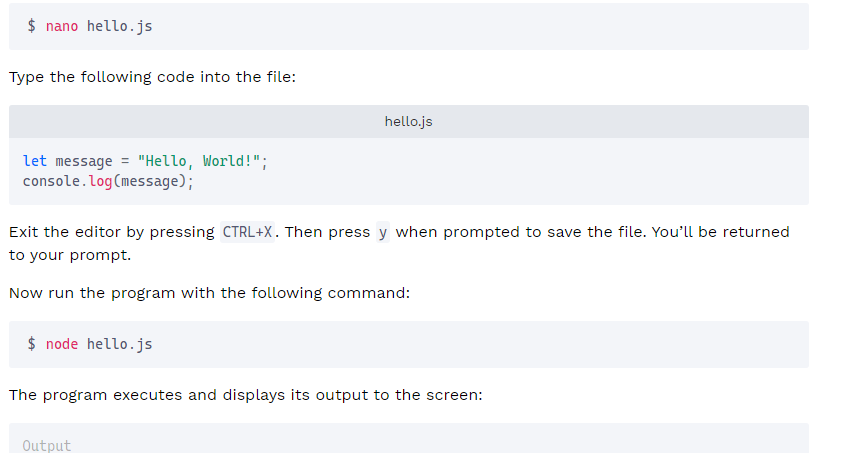858x453 pixels.
Task: Click the dollar prompt before nano
Action: point(32,26)
